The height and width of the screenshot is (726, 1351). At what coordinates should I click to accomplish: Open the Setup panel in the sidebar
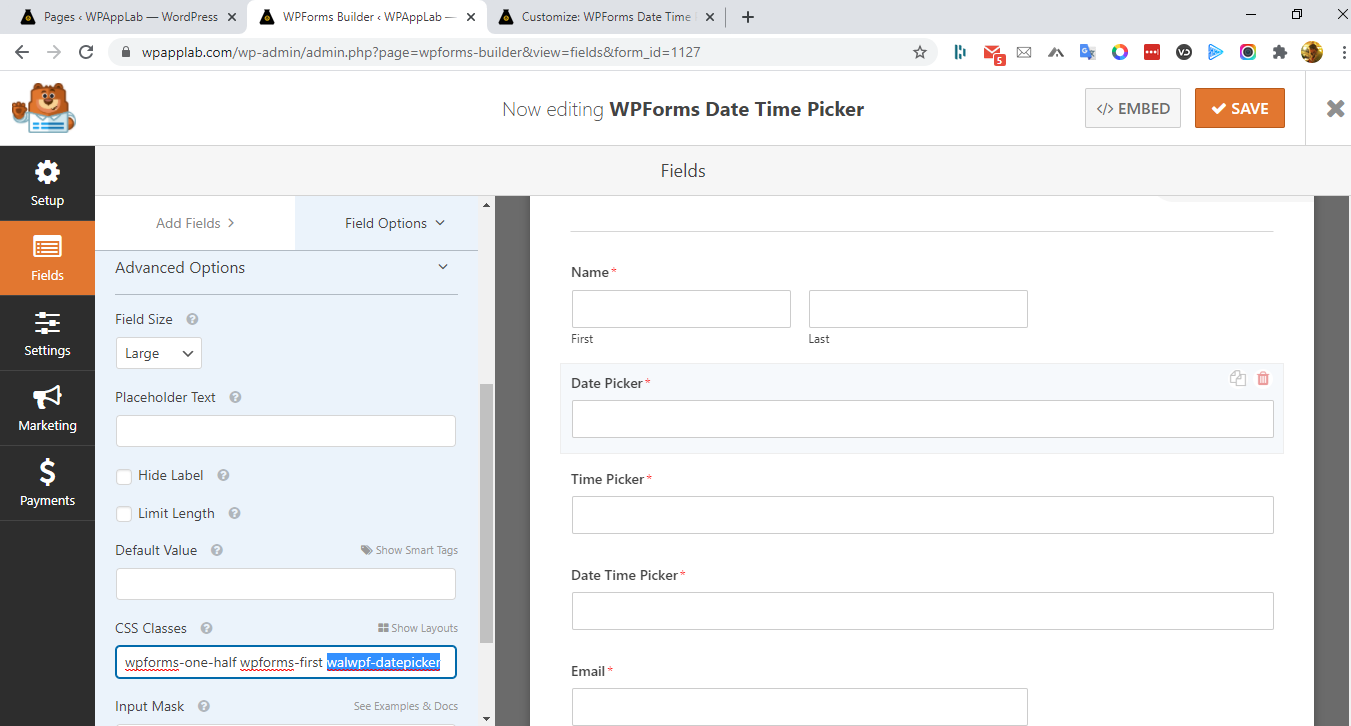pos(47,183)
